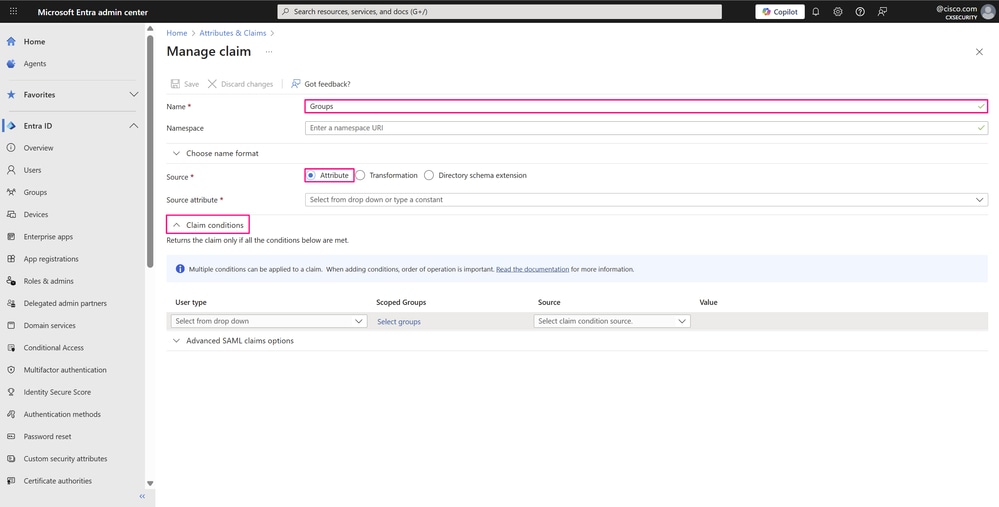Expand the Favorites chevron in sidebar
Screen dimensions: 999x507
point(134,94)
